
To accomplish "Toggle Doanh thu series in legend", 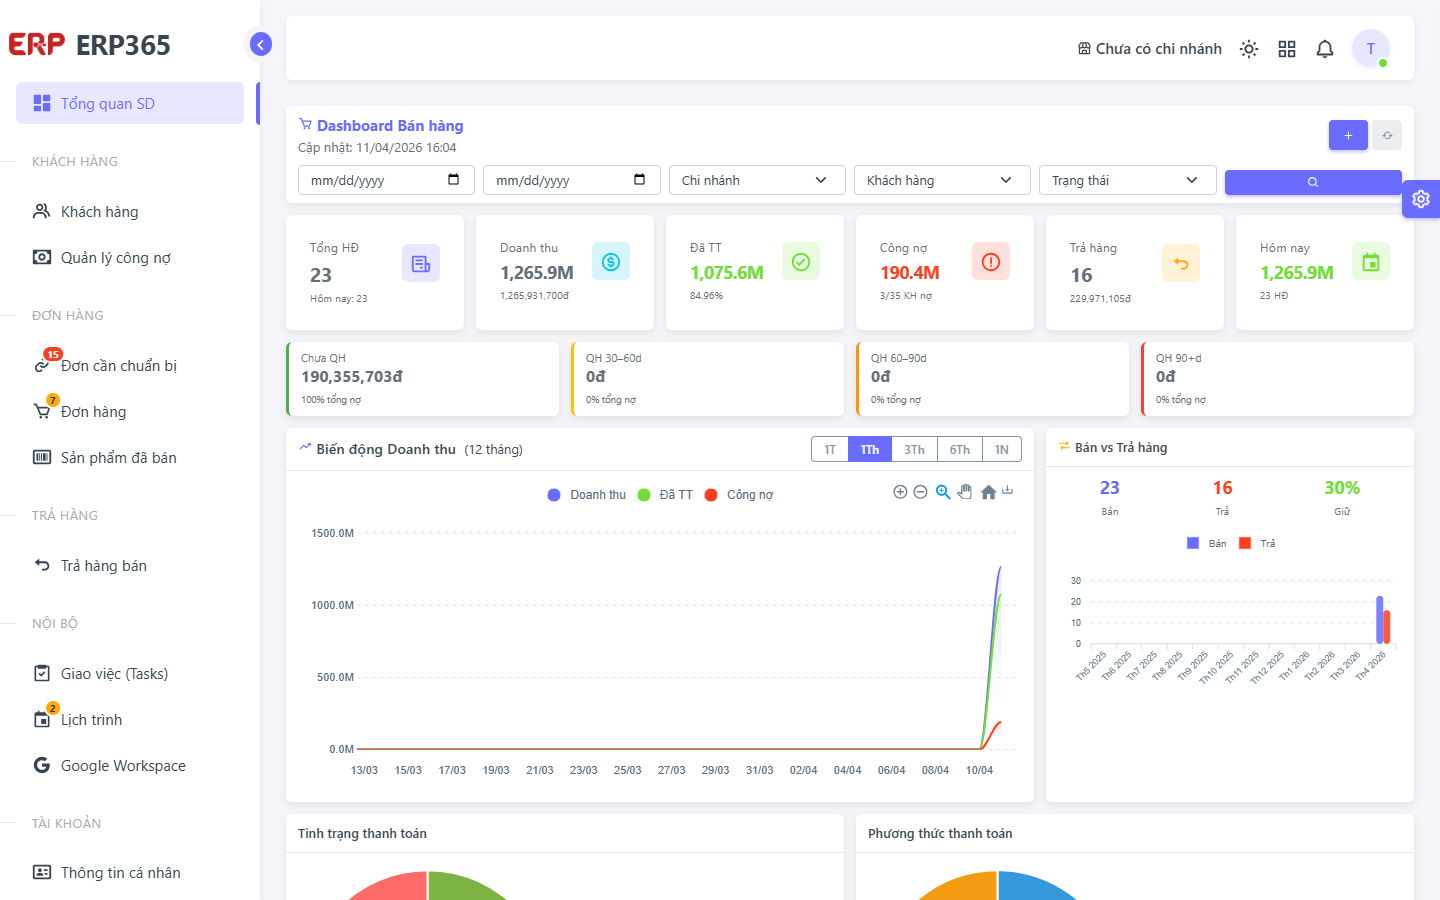I will (x=587, y=495).
